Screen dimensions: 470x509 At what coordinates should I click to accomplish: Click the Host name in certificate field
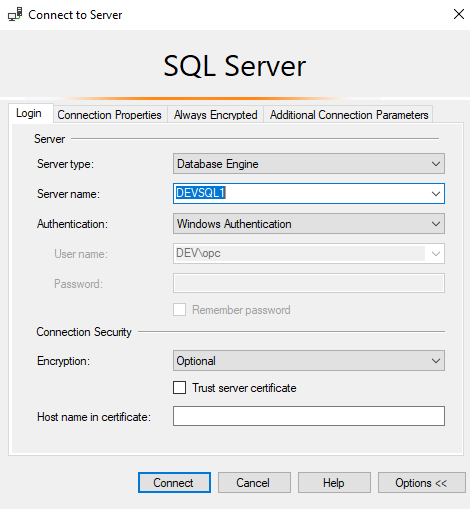pos(309,416)
